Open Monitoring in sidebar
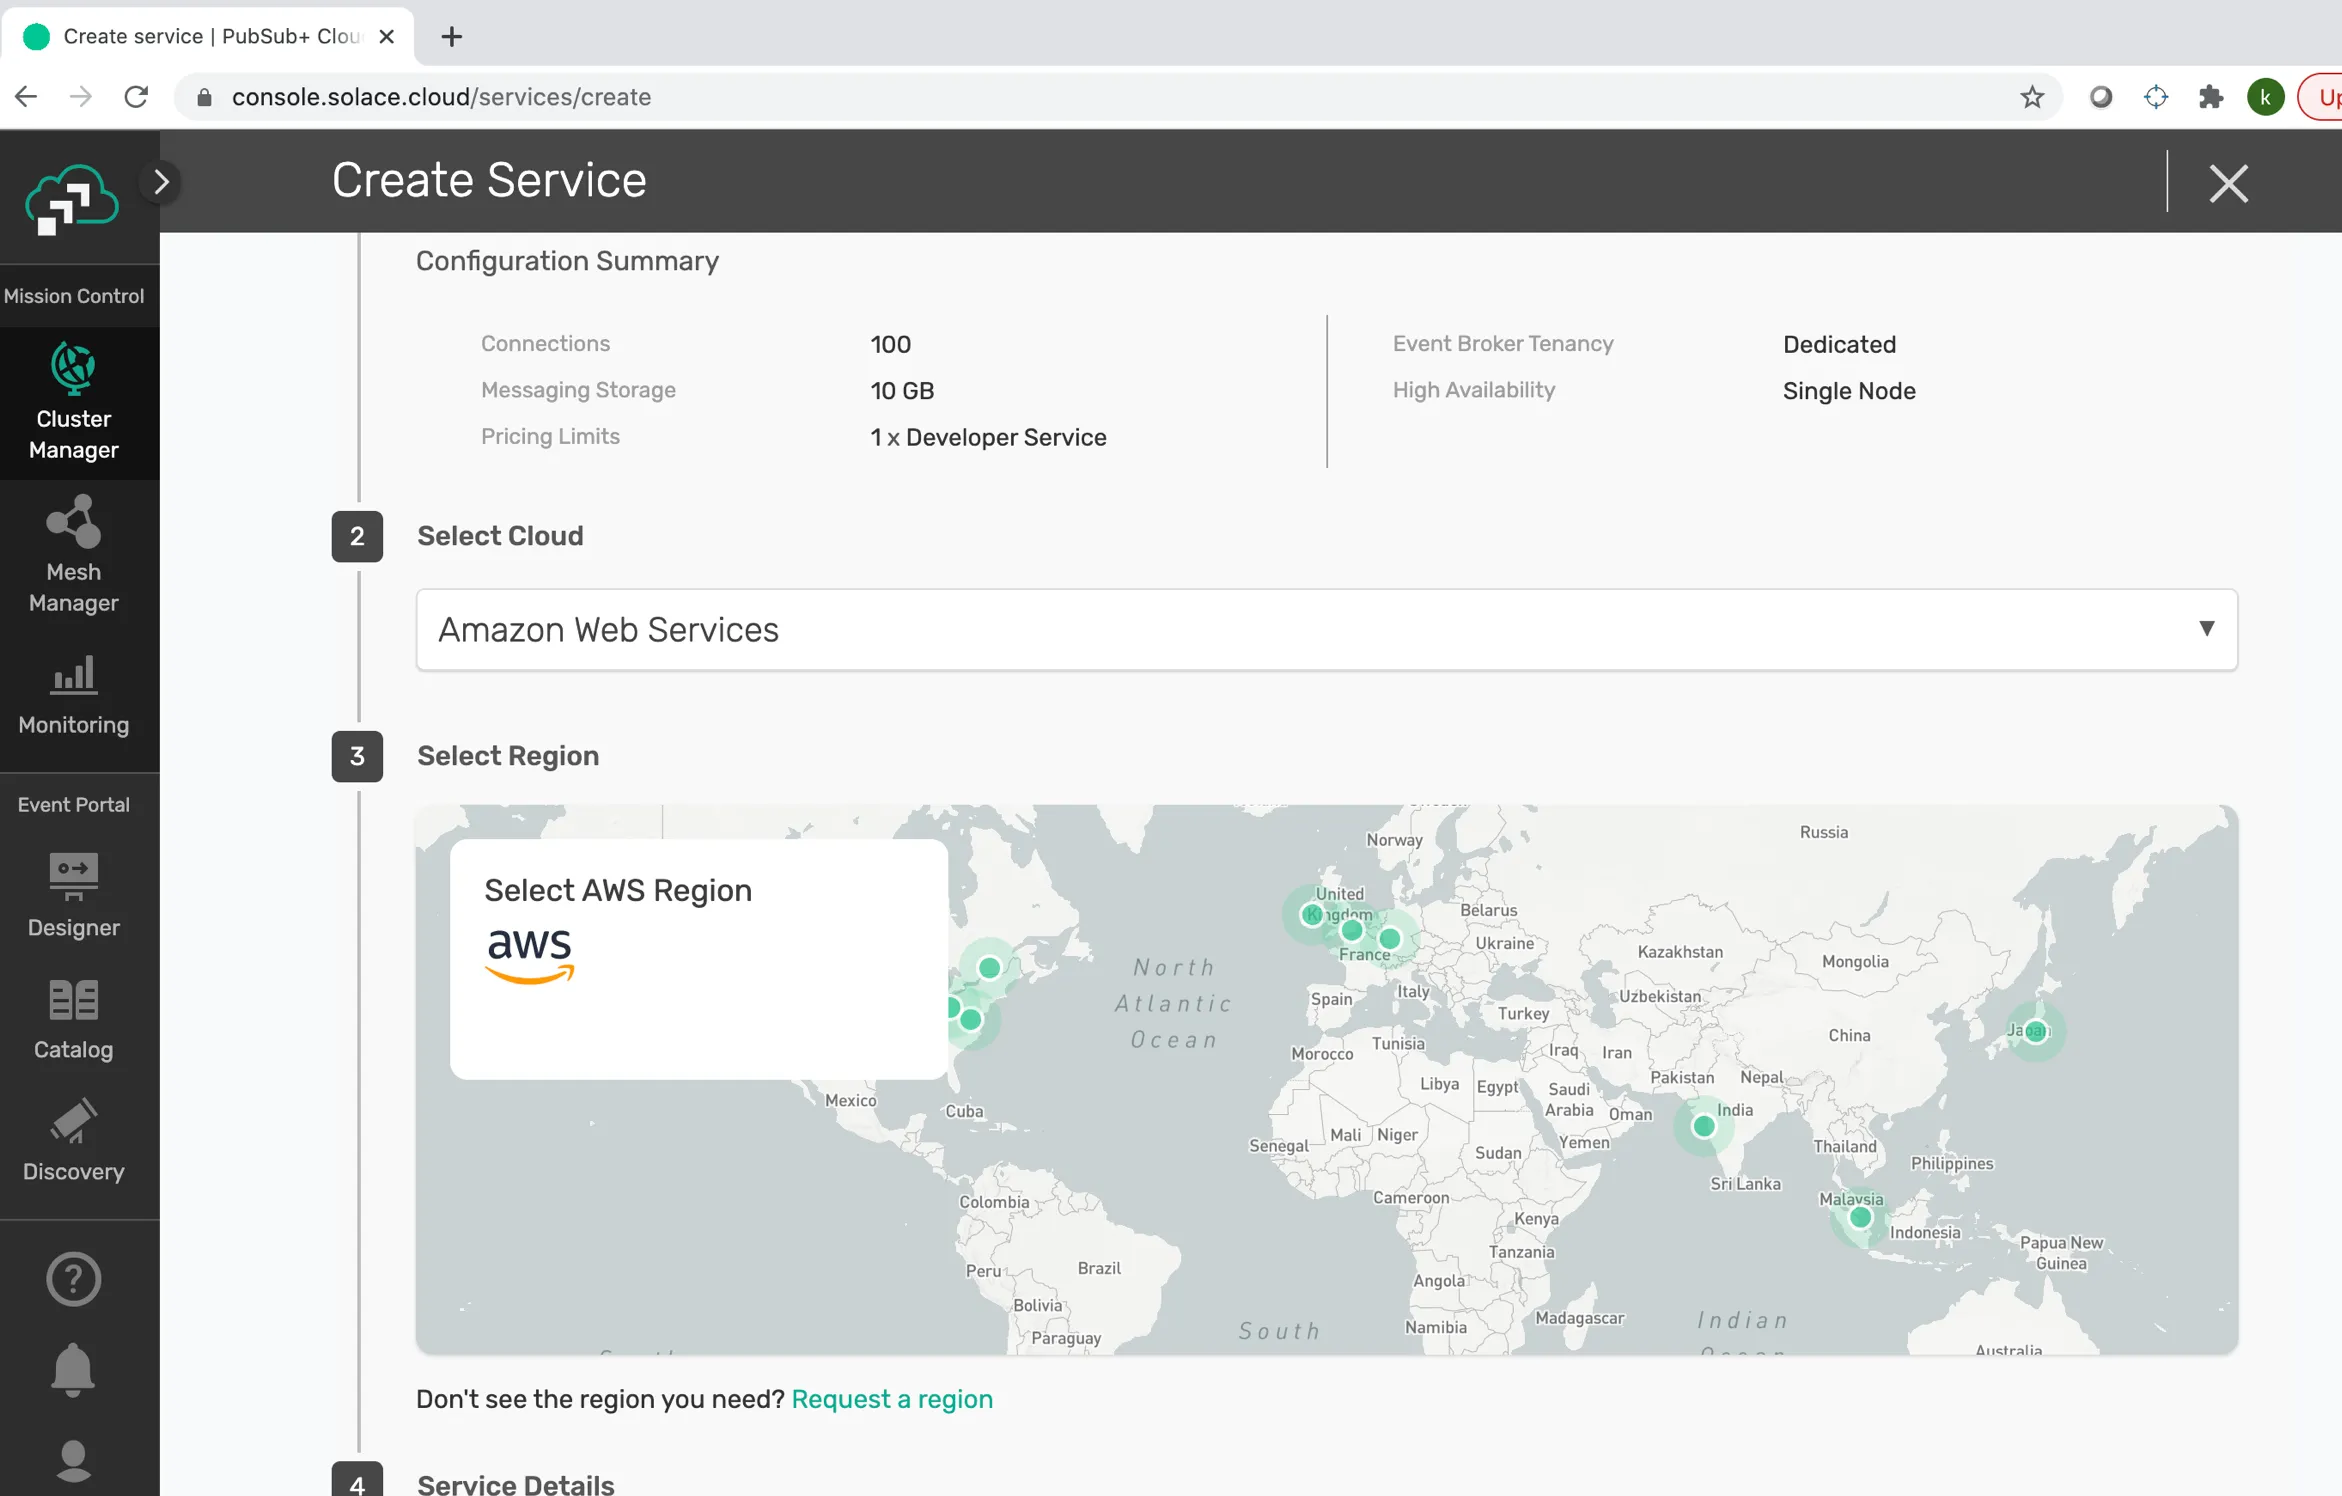This screenshot has width=2342, height=1496. pos(74,696)
